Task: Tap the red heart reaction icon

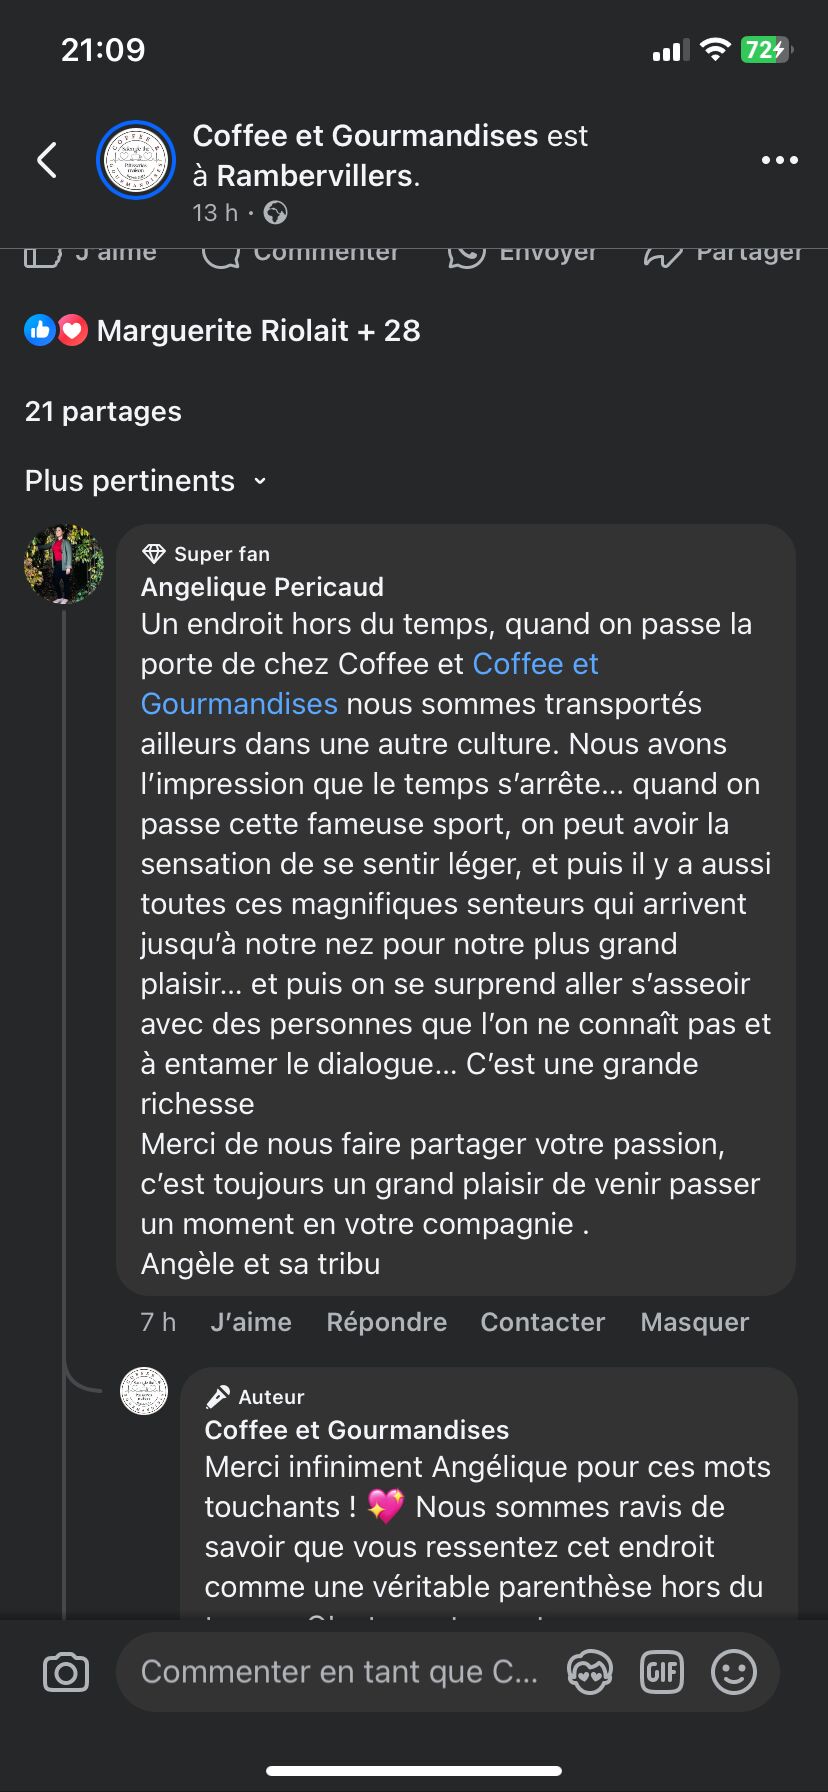Action: pyautogui.click(x=72, y=331)
